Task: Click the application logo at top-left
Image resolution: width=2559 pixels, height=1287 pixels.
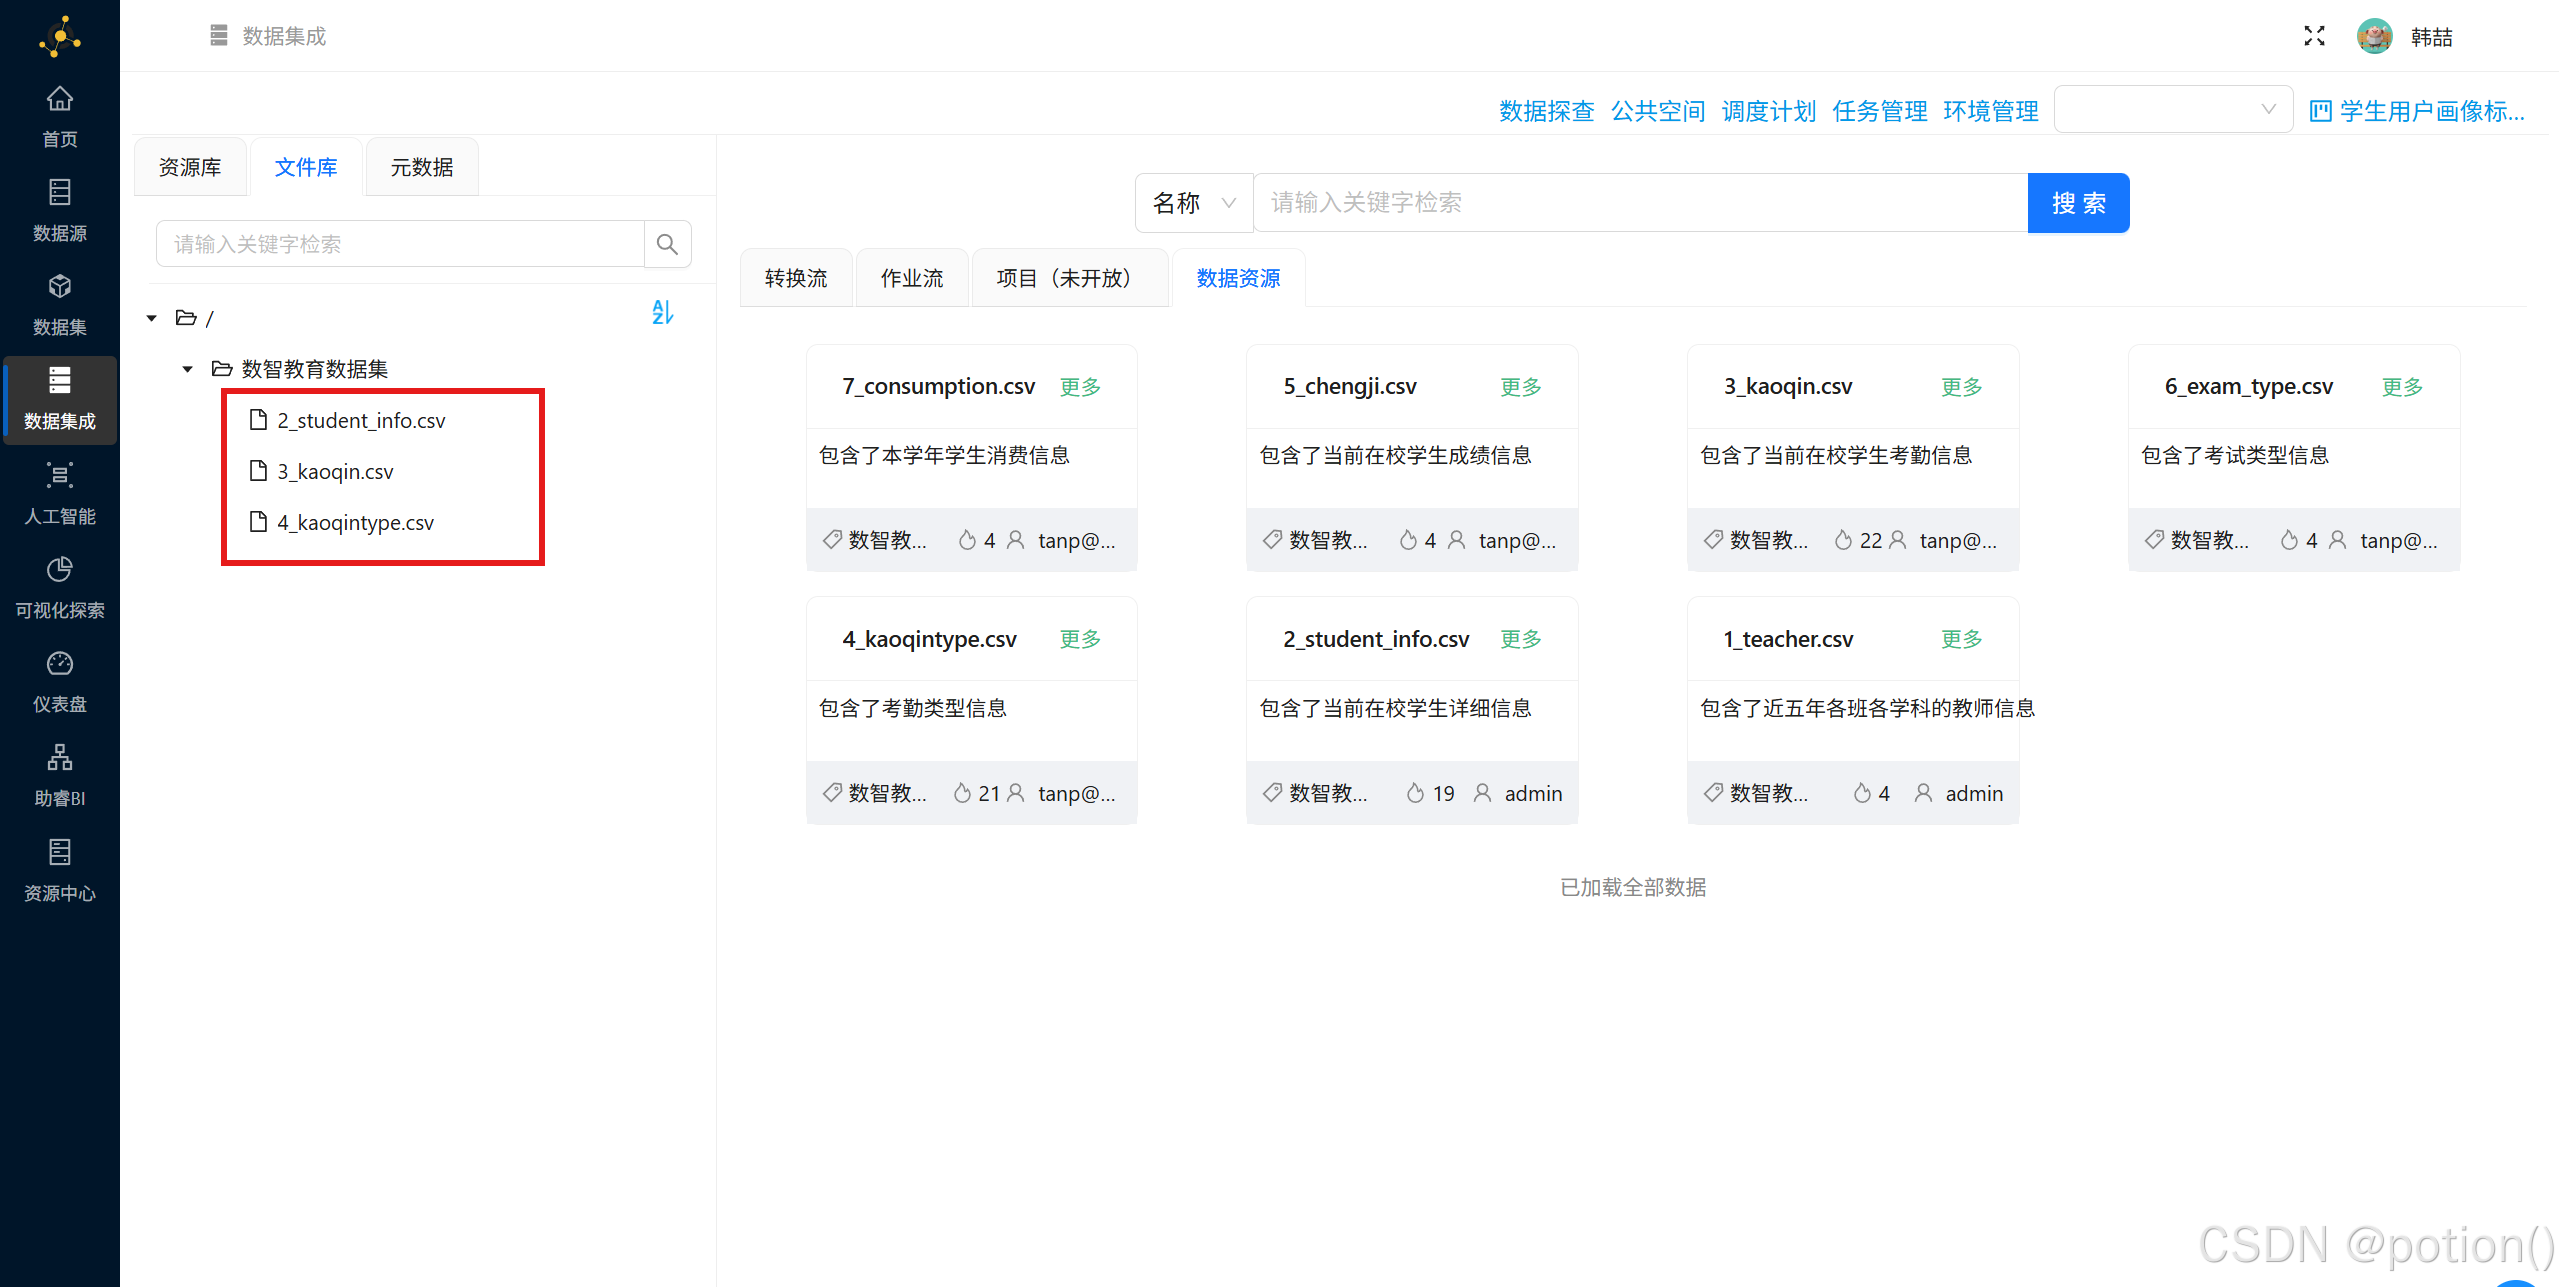Action: pyautogui.click(x=60, y=36)
